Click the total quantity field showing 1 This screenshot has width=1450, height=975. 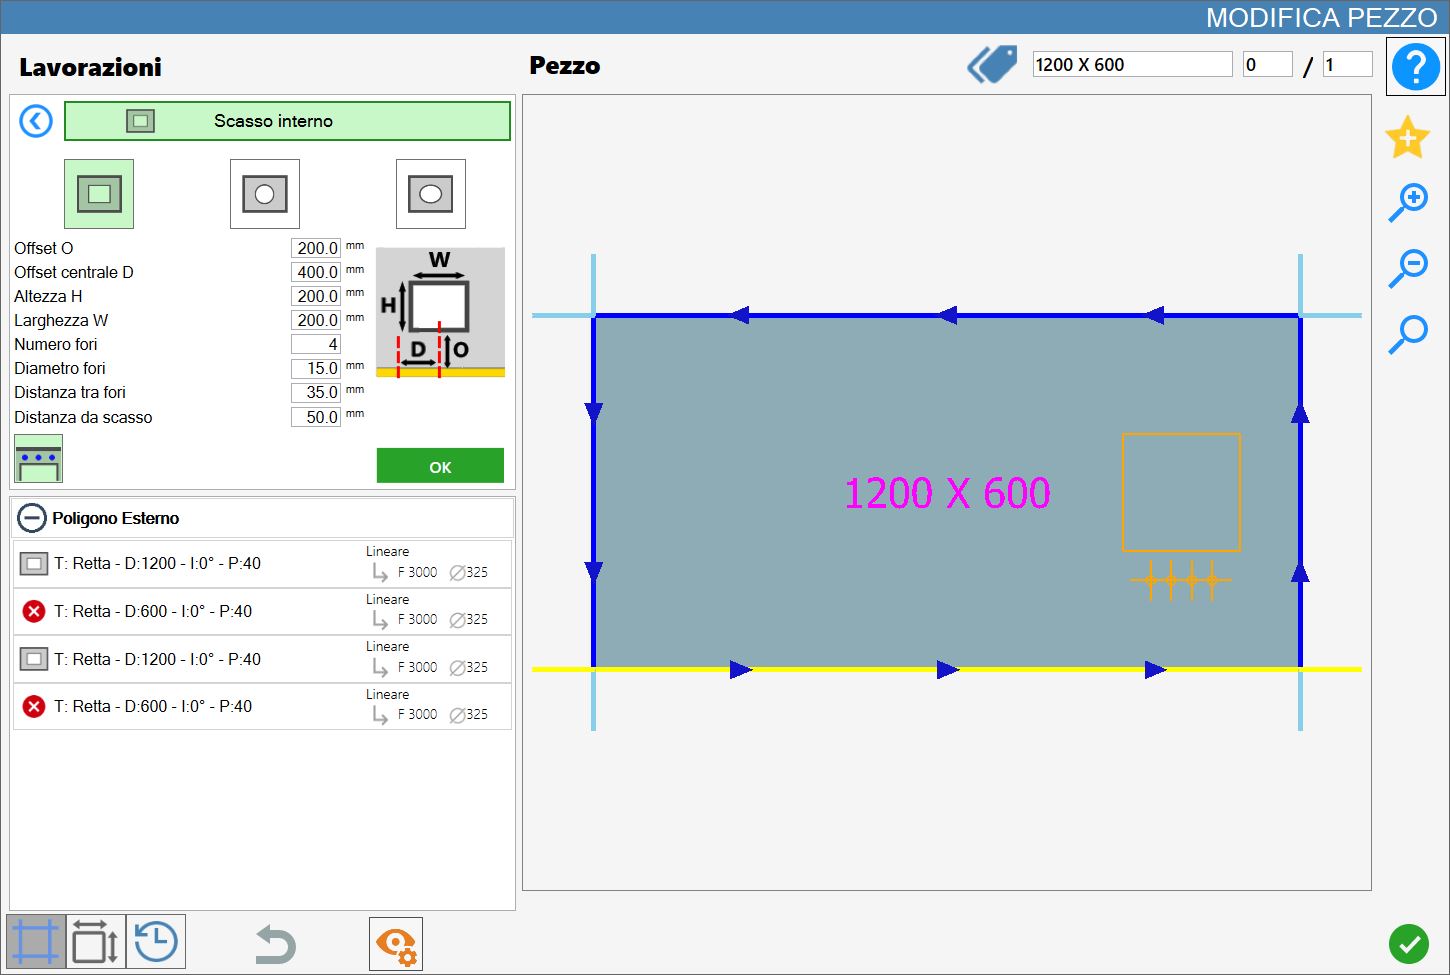[1347, 65]
